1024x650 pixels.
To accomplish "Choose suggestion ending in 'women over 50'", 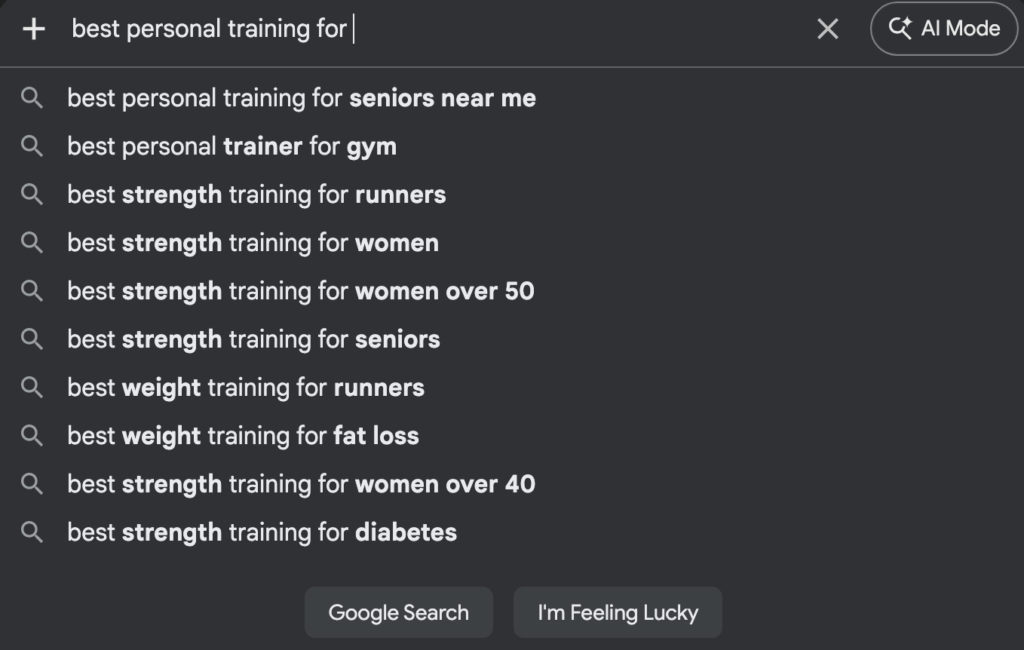I will coord(300,291).
